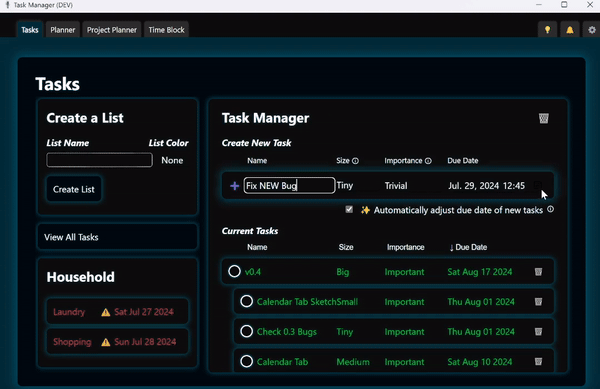
Task: Sort current tasks by Name header
Action: click(x=257, y=247)
